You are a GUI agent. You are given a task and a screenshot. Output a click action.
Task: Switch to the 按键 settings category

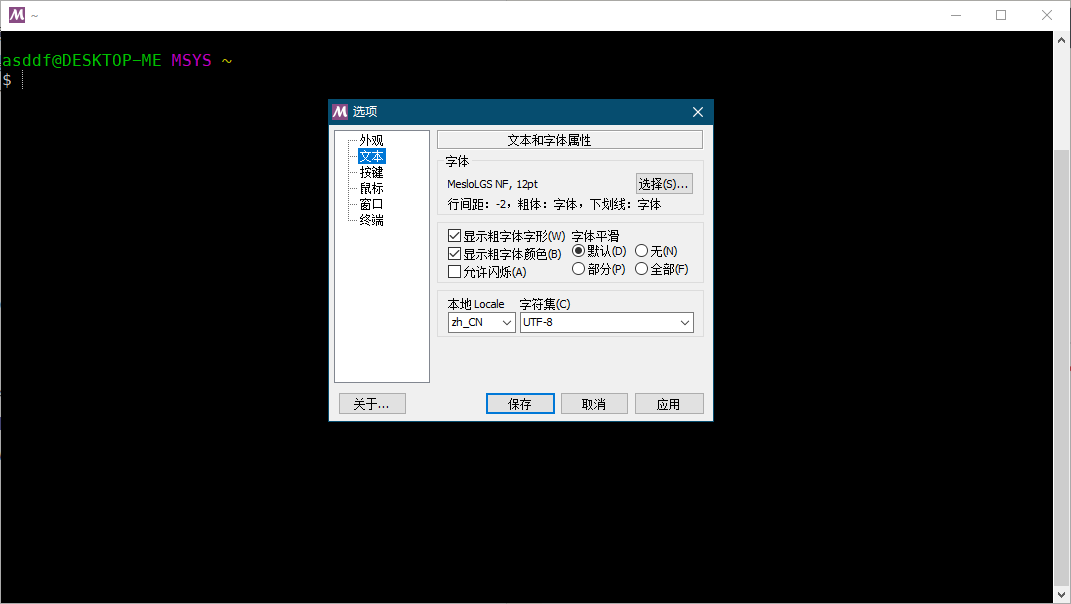tap(371, 171)
